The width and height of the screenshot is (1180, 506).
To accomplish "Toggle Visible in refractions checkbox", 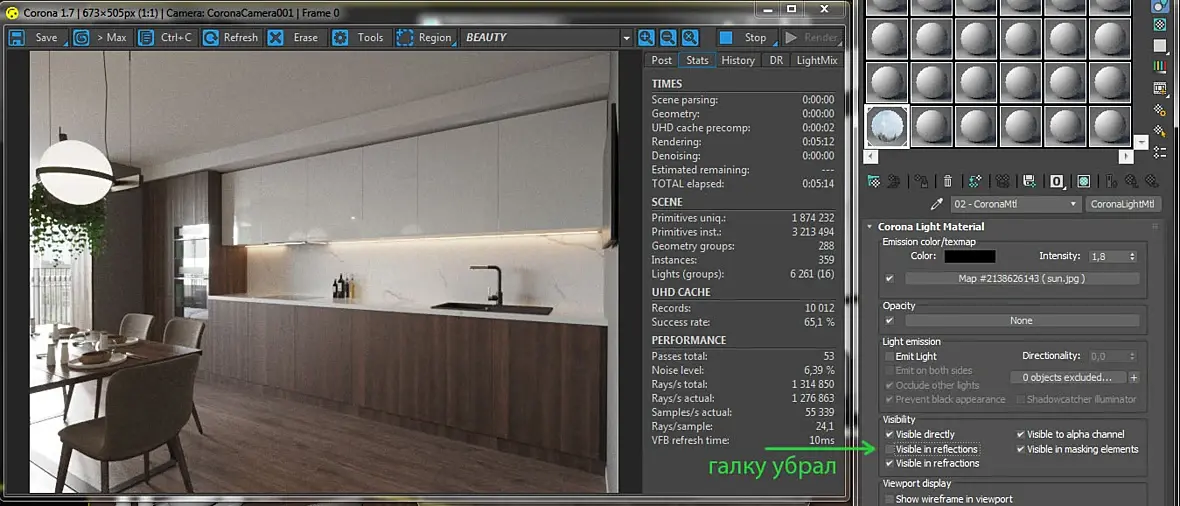I will coord(890,464).
